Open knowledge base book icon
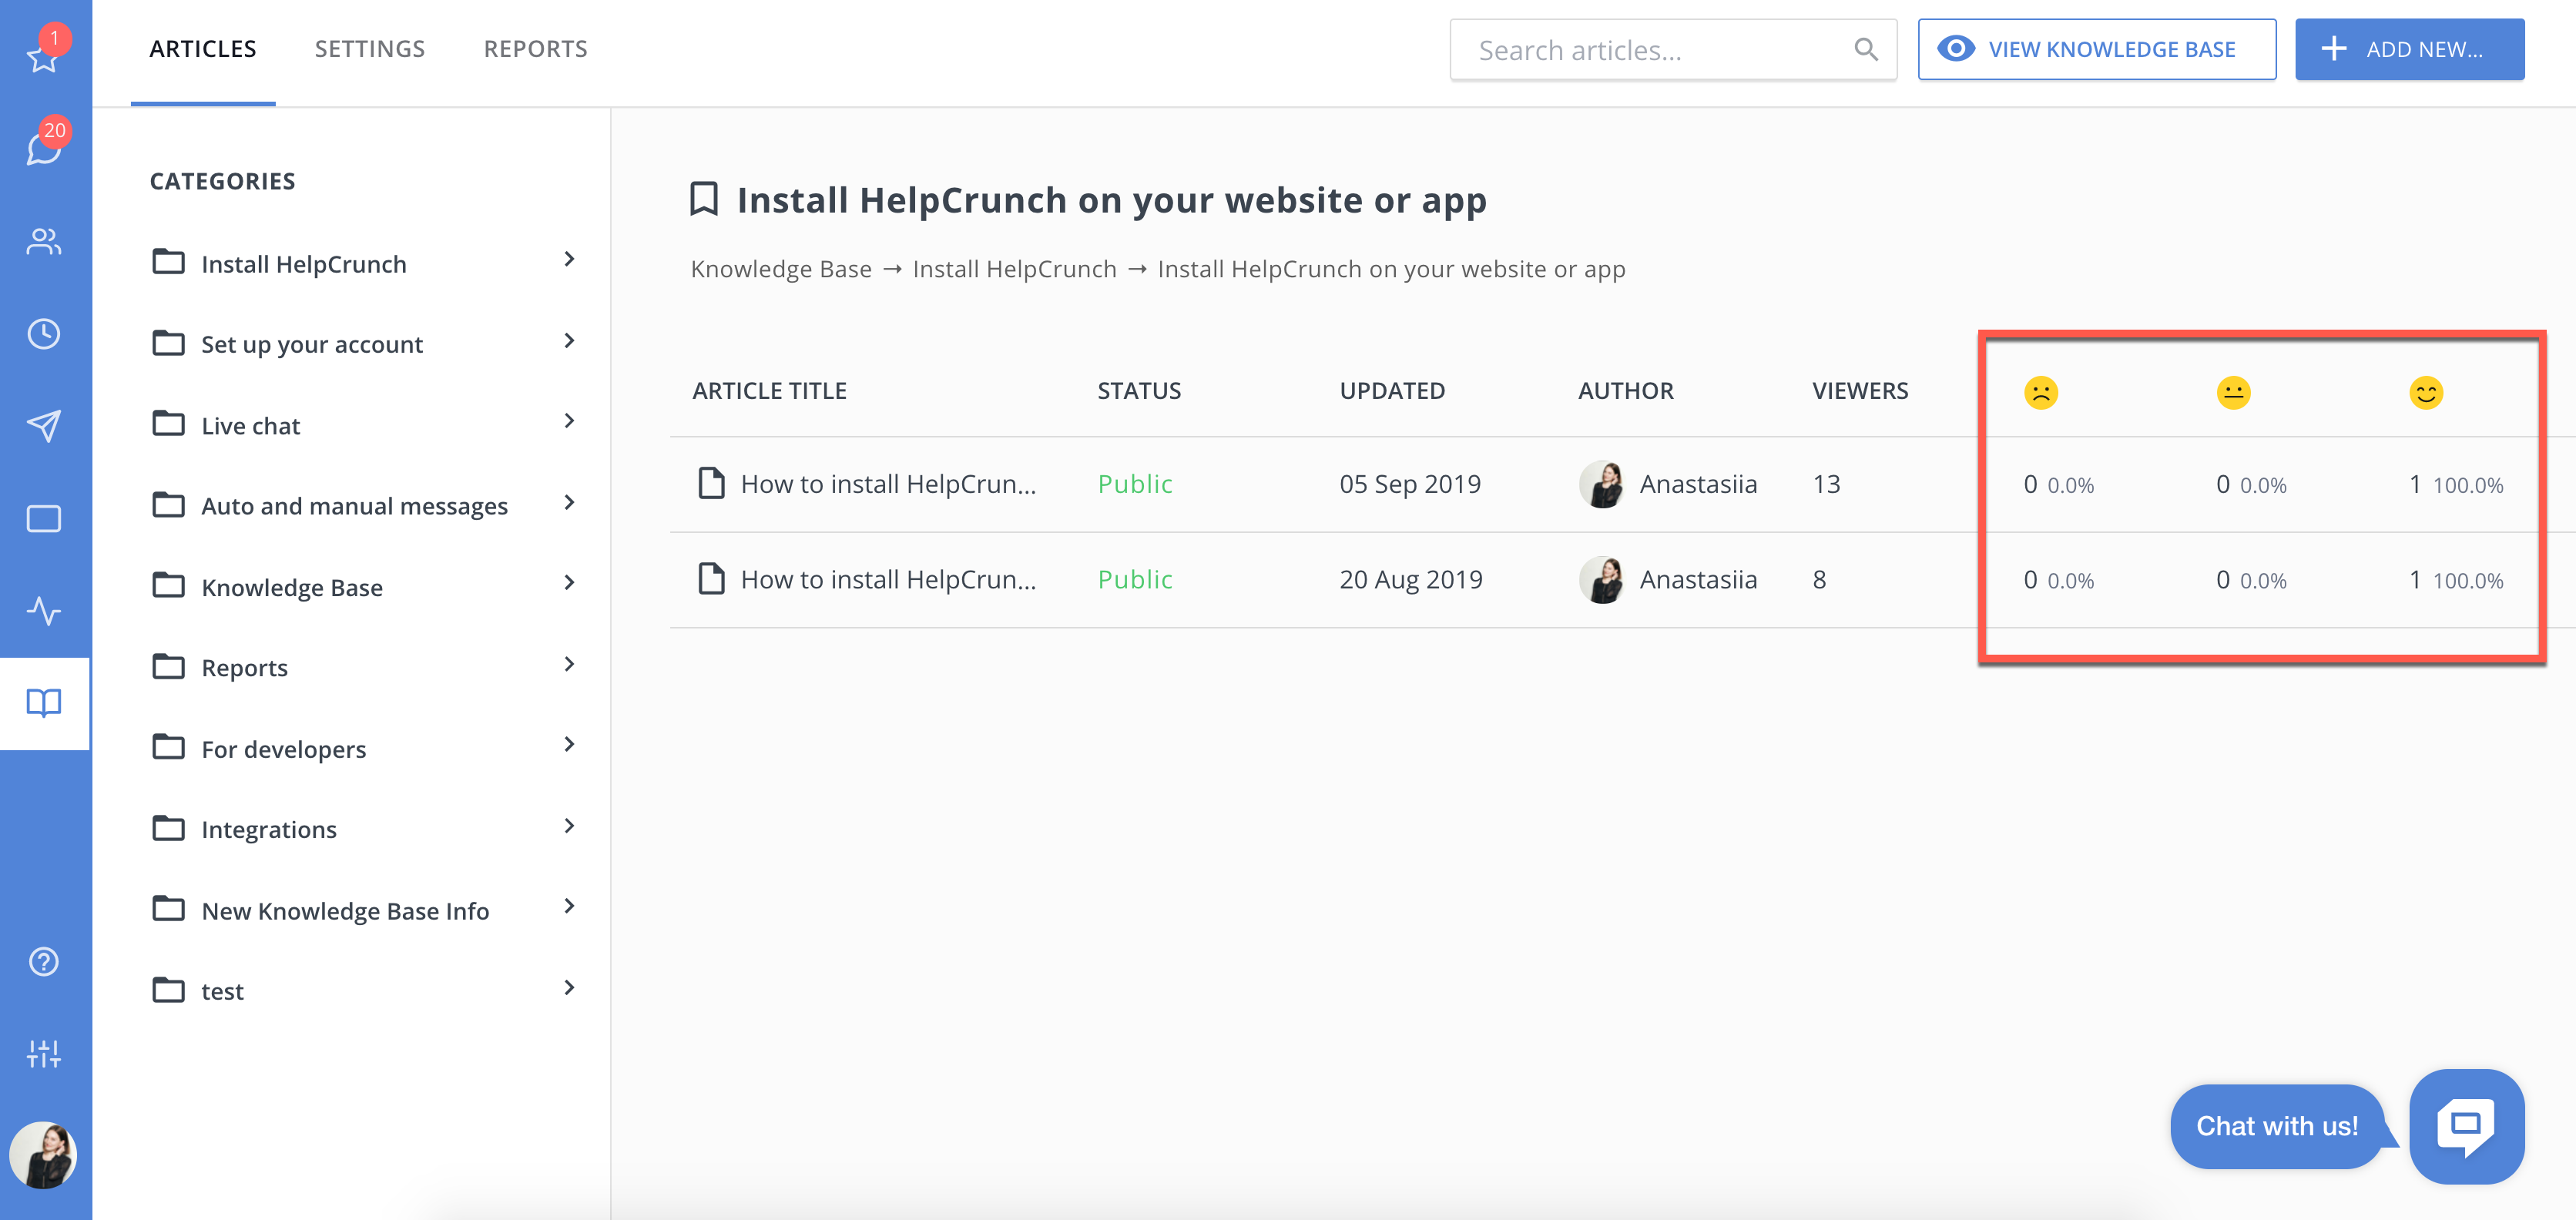2576x1220 pixels. pyautogui.click(x=43, y=703)
